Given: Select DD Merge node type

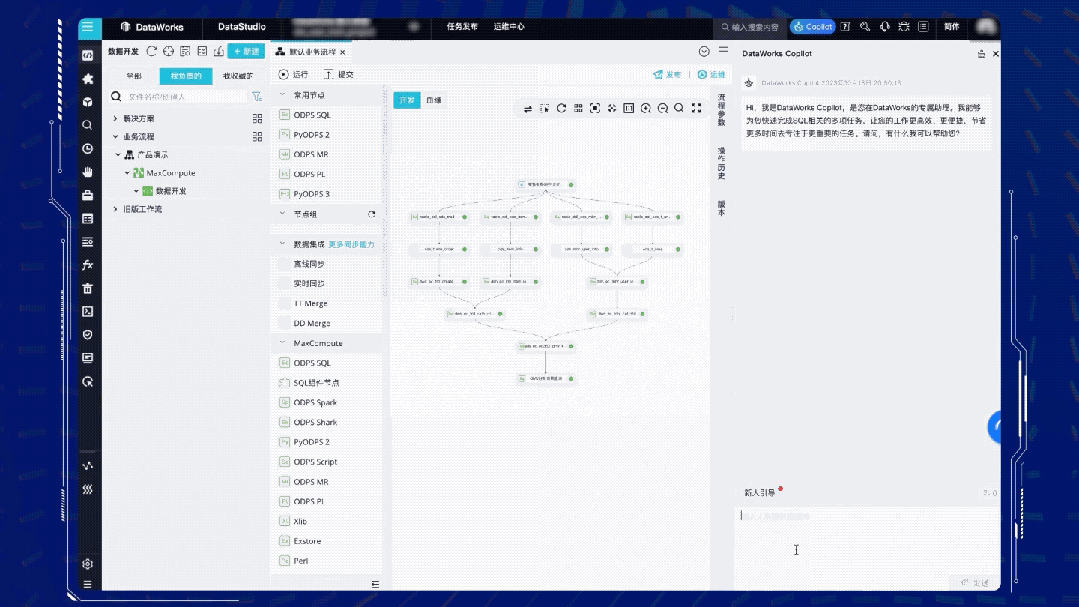Looking at the screenshot, I should pyautogui.click(x=312, y=323).
